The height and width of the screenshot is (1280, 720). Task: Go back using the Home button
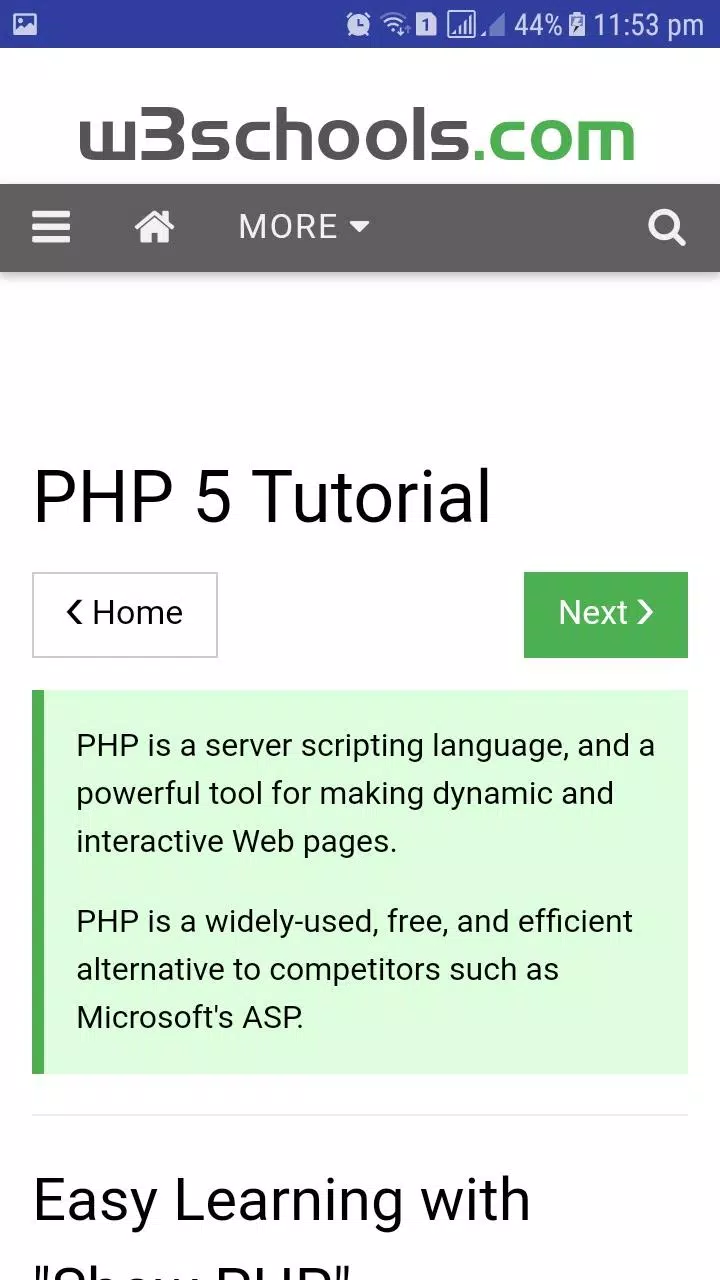click(x=125, y=615)
